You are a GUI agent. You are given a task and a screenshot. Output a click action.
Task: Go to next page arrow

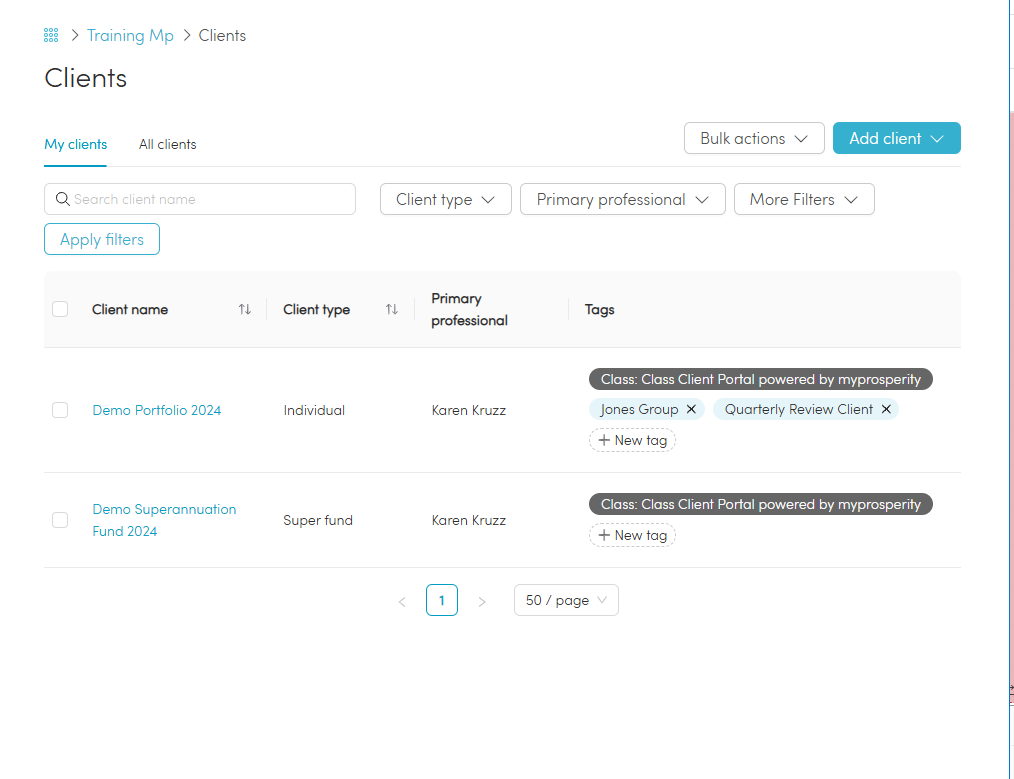[x=482, y=601]
